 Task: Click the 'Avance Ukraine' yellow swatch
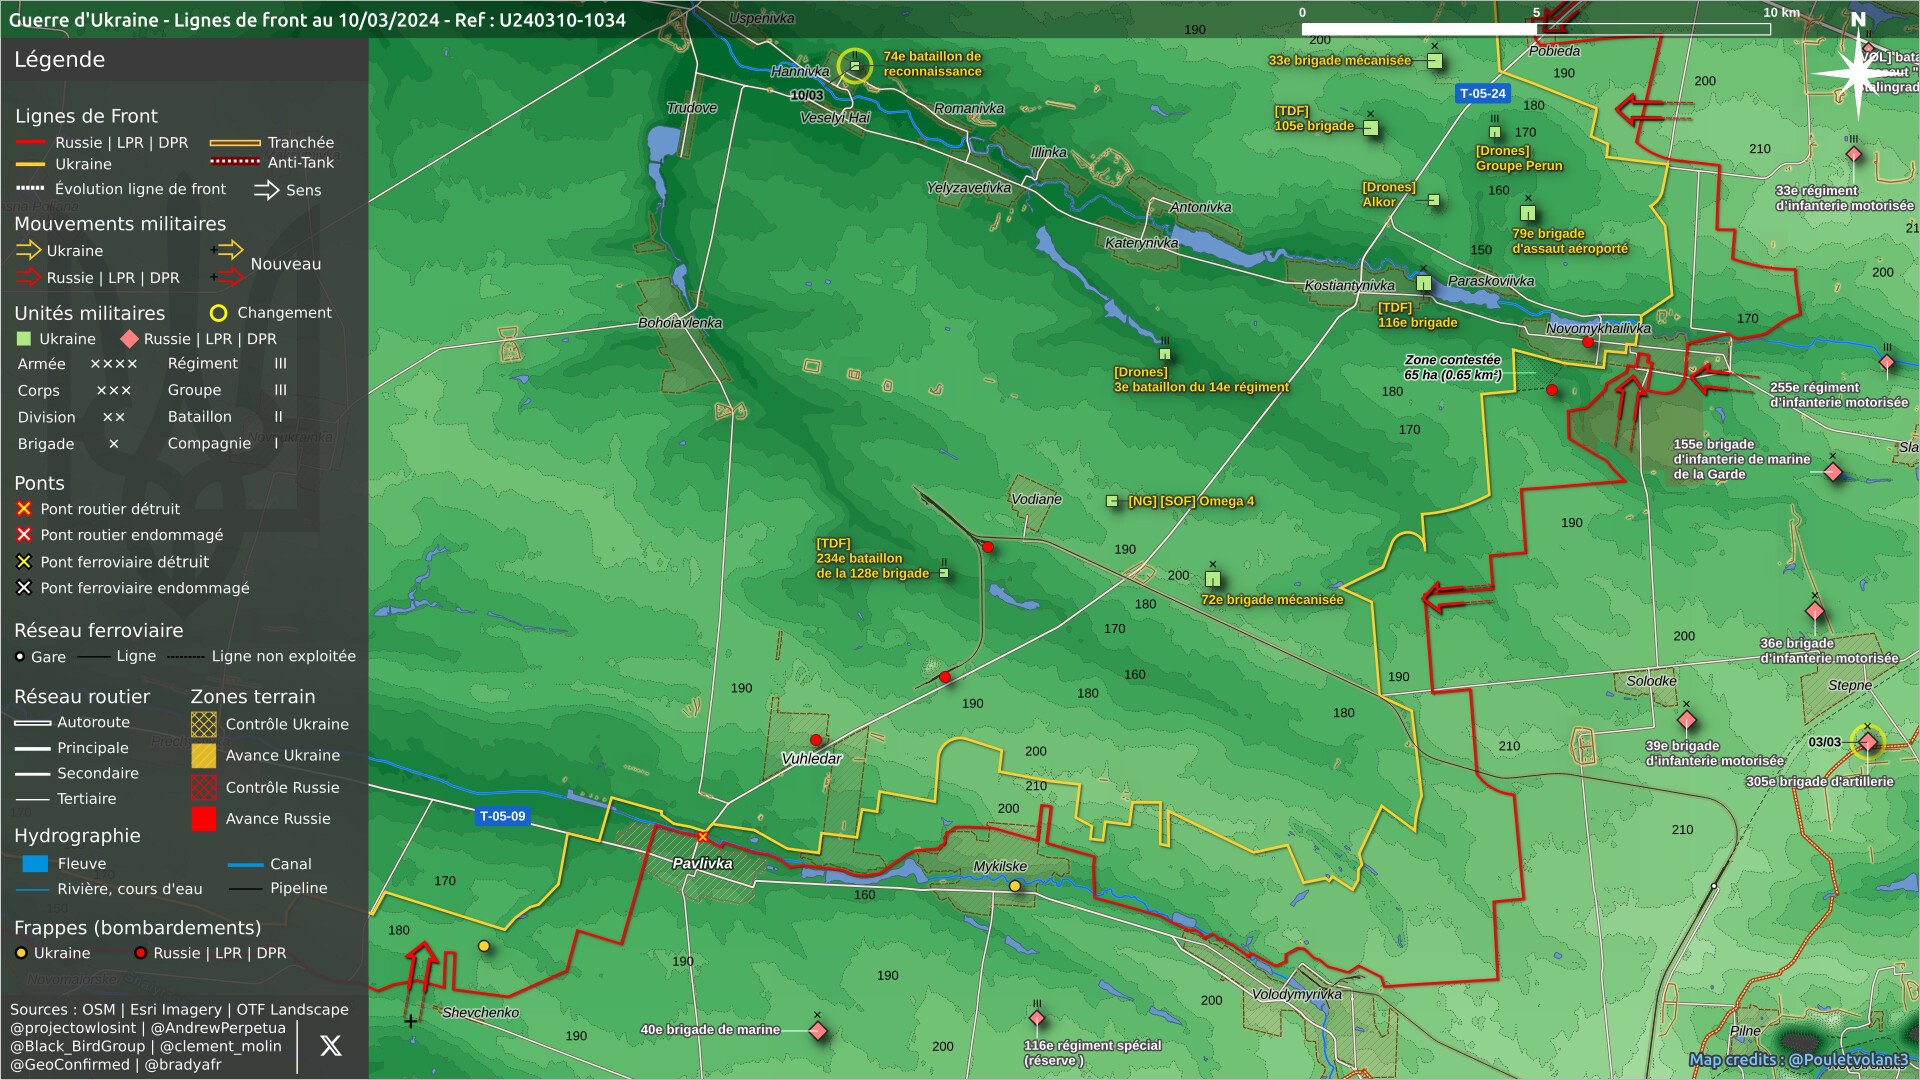[203, 755]
